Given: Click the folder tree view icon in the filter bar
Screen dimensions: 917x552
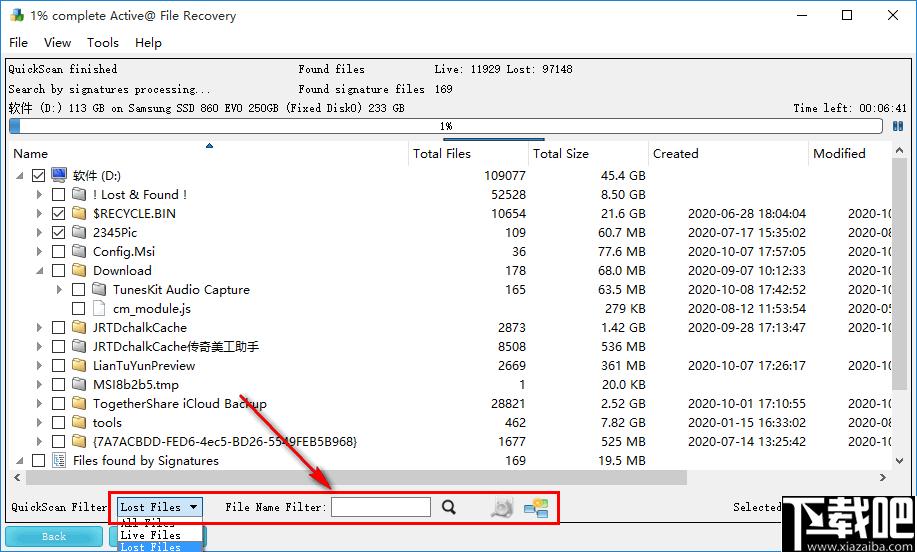Looking at the screenshot, I should click(x=536, y=508).
